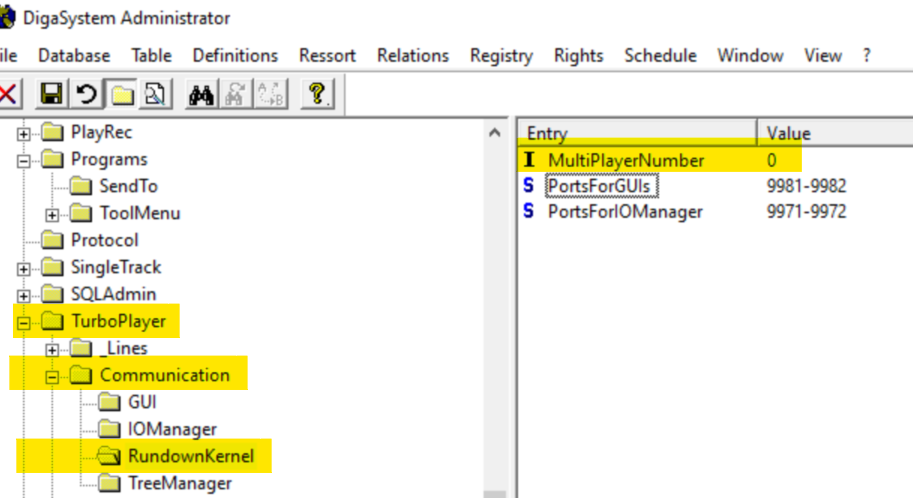
Task: Toggle the yellow folder toolbar button
Action: [x=122, y=95]
